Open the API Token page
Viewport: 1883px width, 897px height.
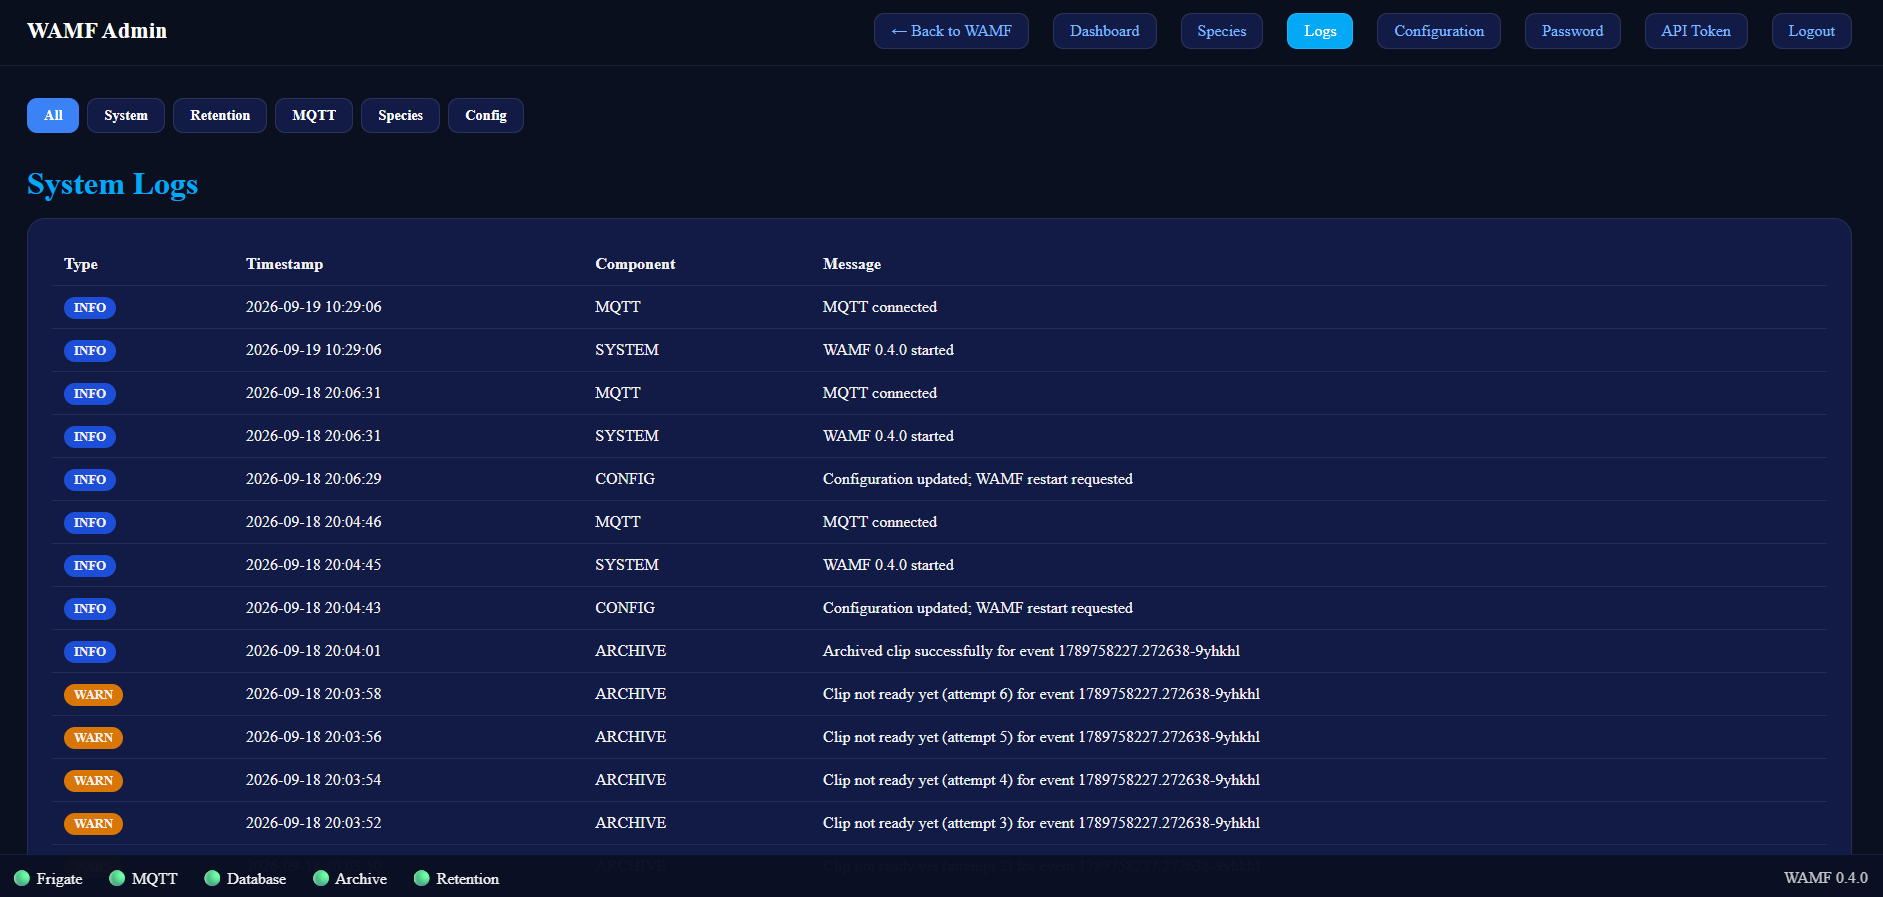coord(1696,31)
